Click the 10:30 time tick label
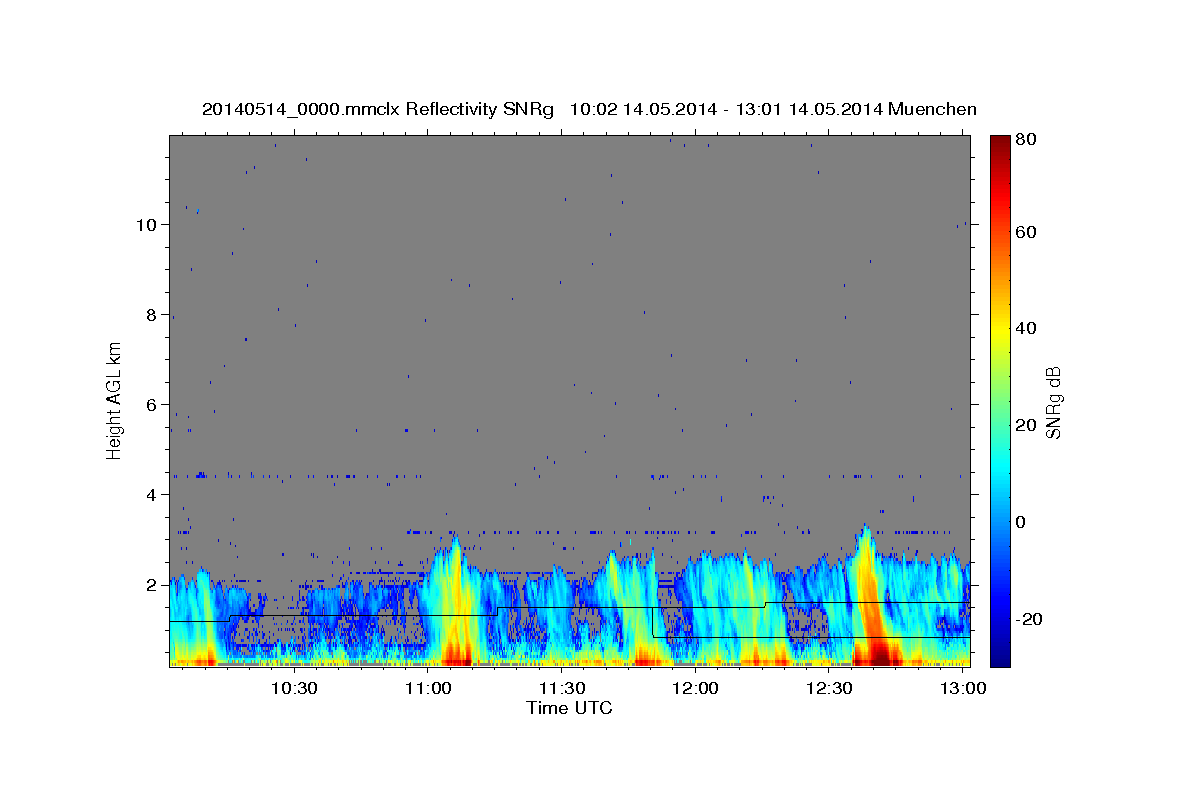The image size is (1200, 800). [295, 689]
